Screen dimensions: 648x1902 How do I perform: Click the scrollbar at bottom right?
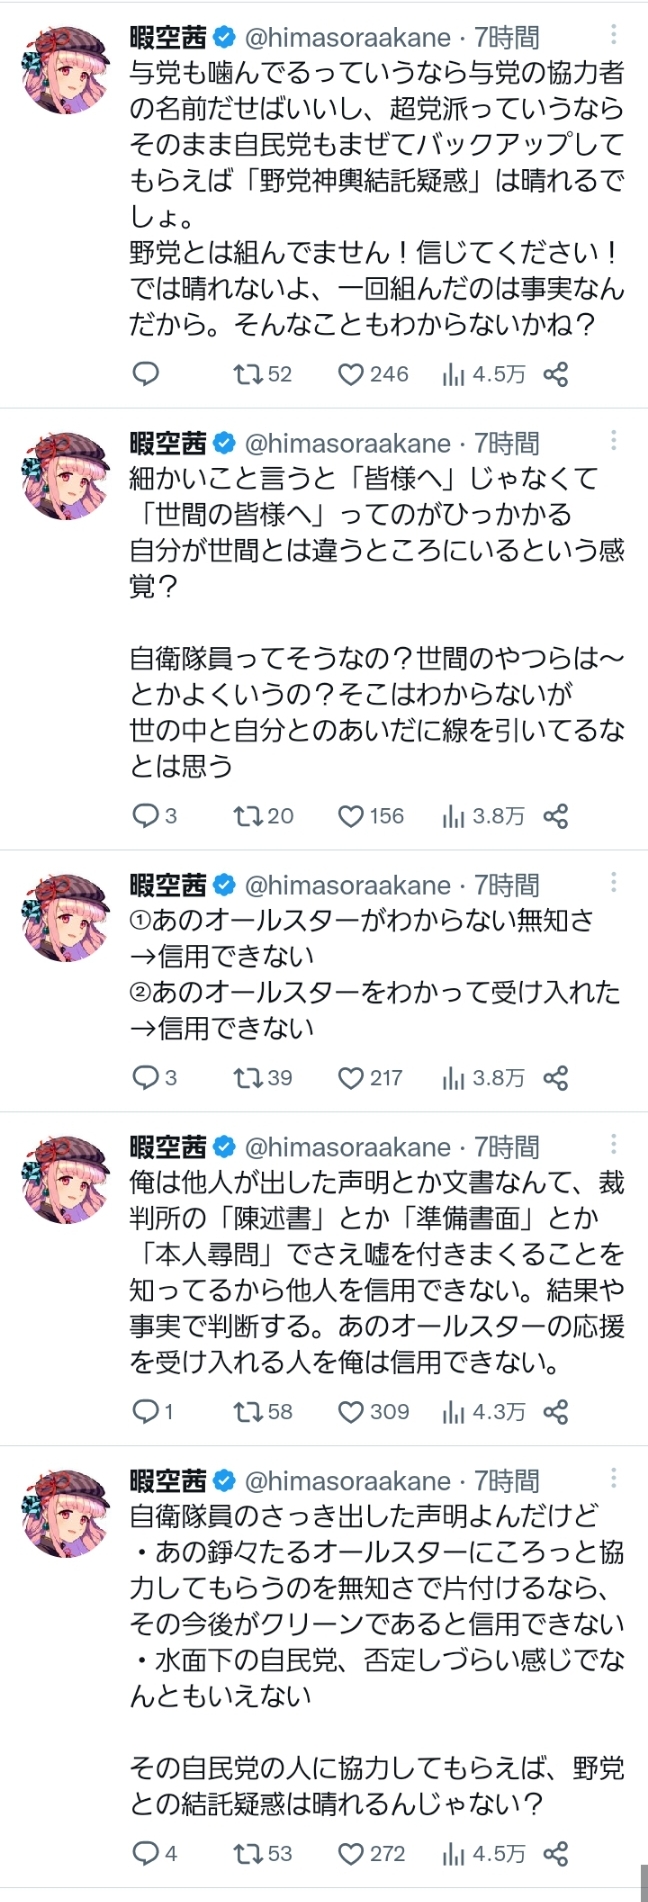tap(643, 1880)
